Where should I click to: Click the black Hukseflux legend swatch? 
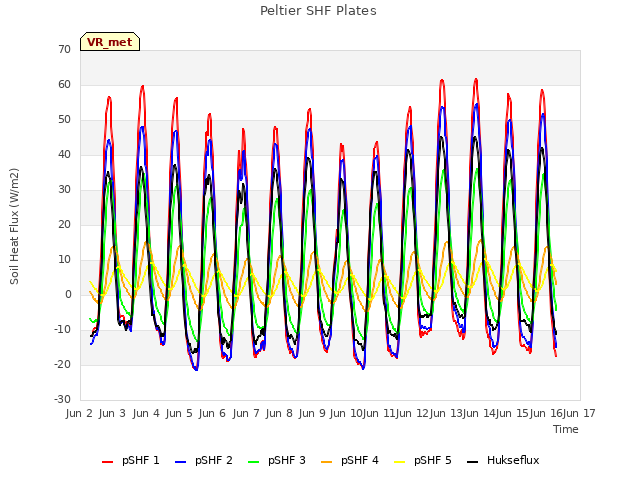point(473,462)
